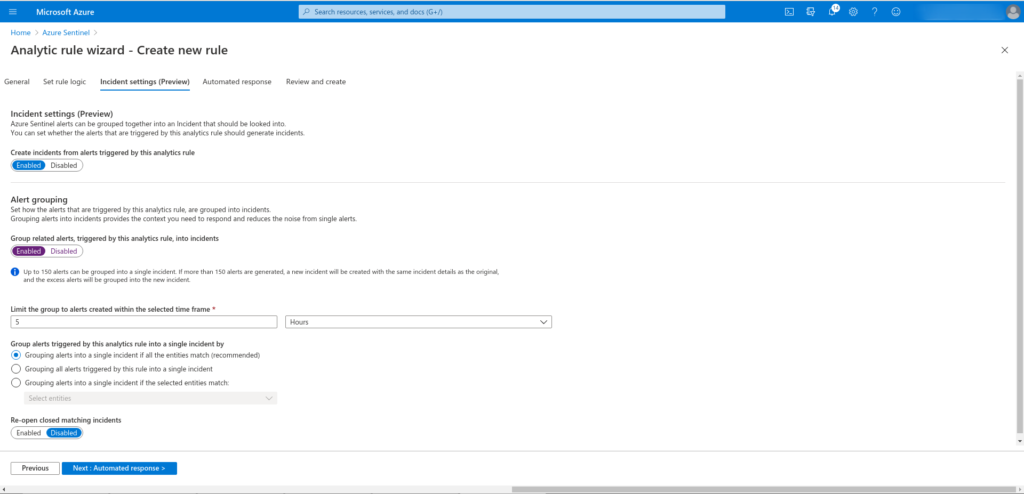The image size is (1024, 494).
Task: Open the Select entities dropdown
Action: coord(151,398)
